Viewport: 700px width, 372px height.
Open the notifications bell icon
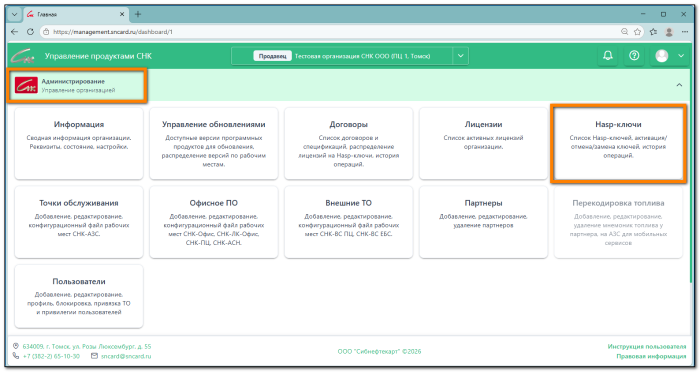pyautogui.click(x=608, y=56)
